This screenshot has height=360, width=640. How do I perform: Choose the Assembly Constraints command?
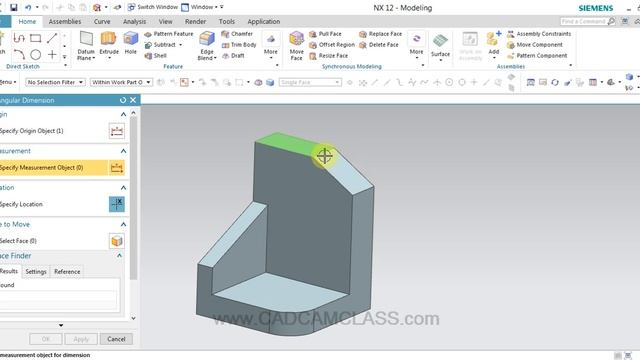click(539, 34)
